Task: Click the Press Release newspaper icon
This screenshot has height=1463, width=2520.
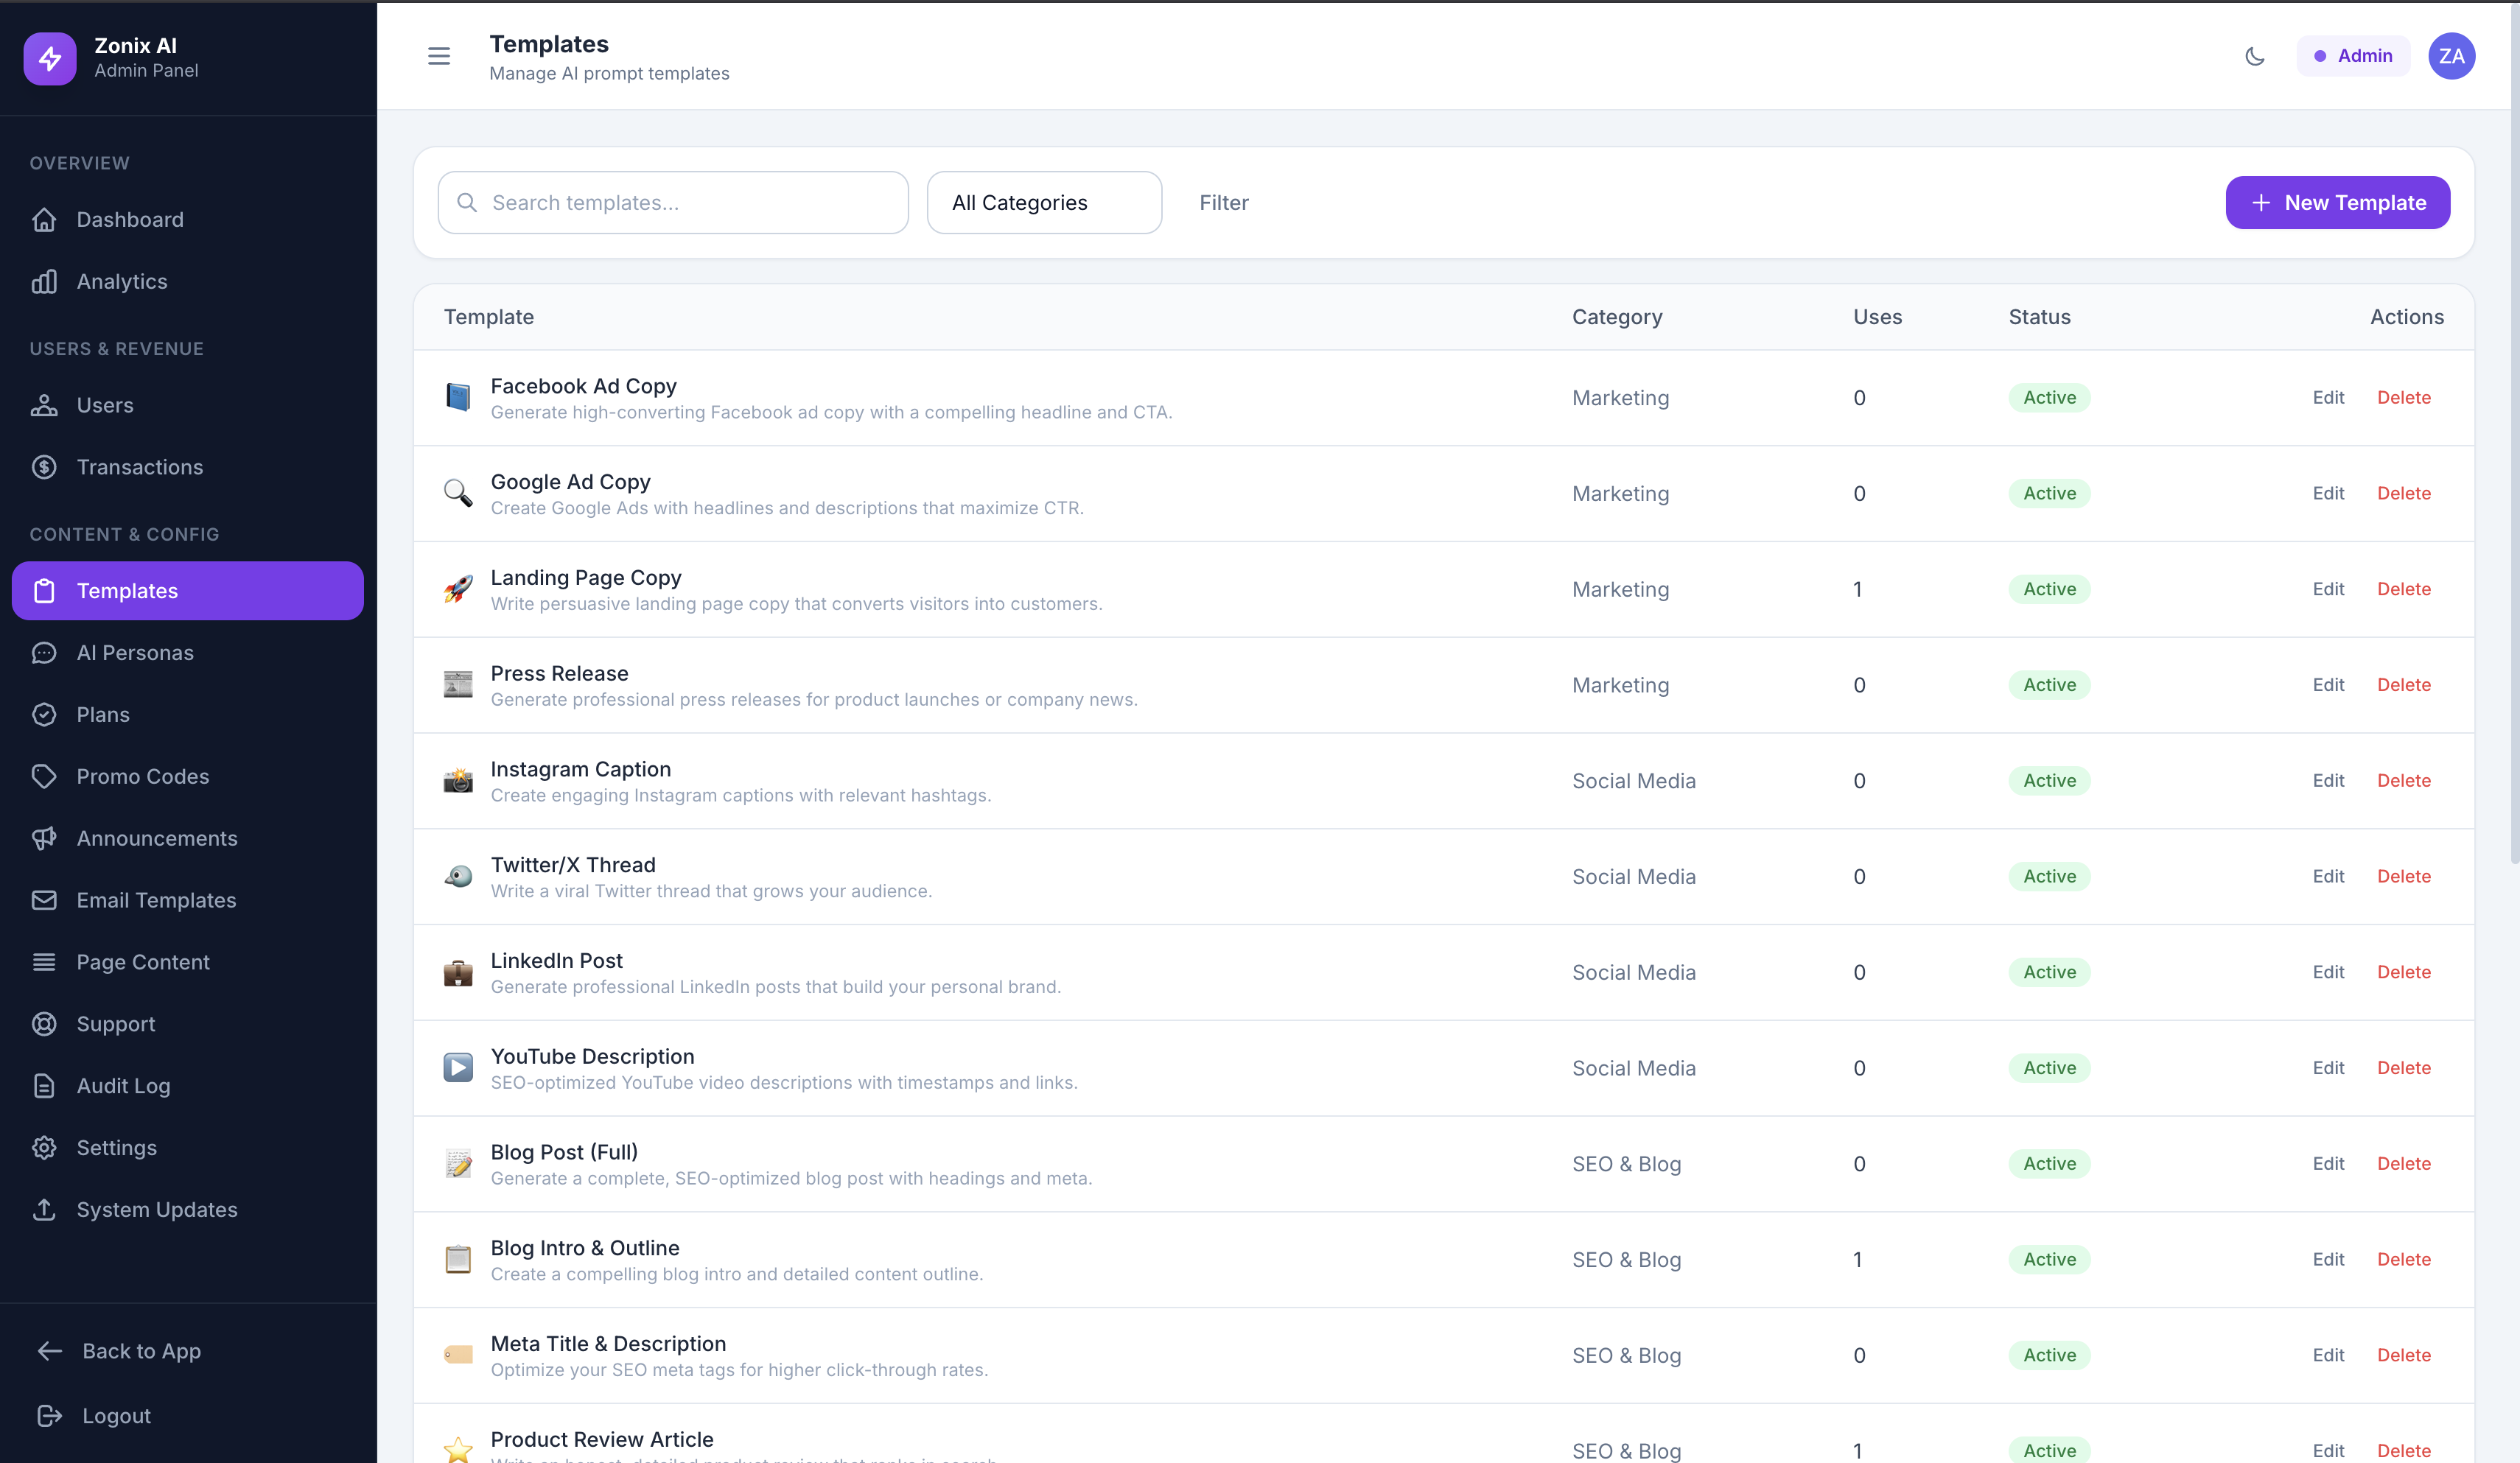Action: [458, 685]
